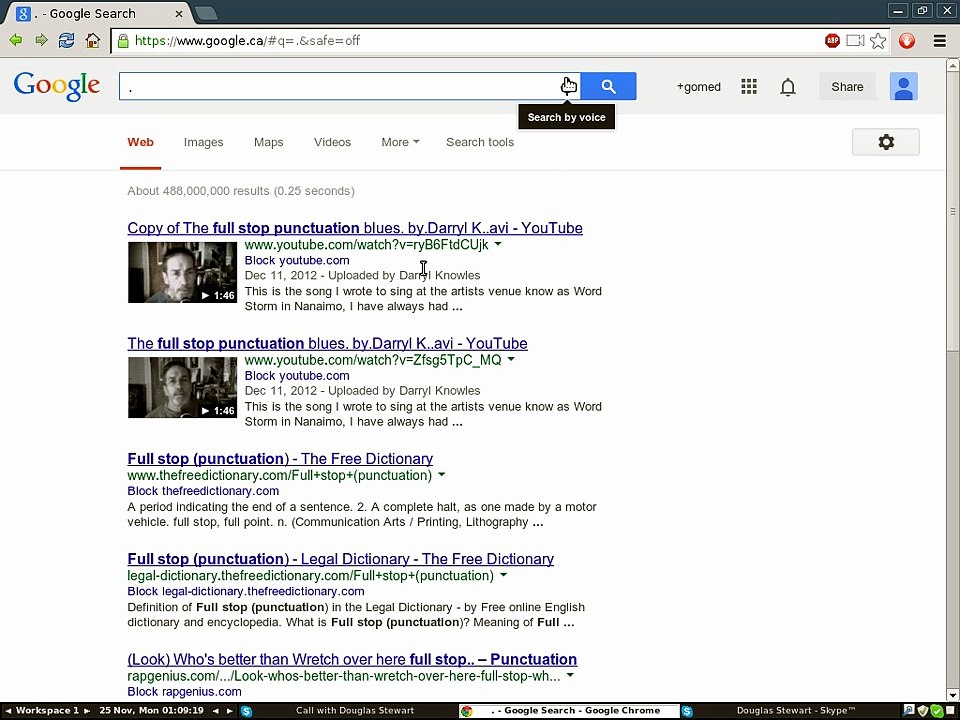The height and width of the screenshot is (720, 960).
Task: Switch to Maps results
Action: pyautogui.click(x=268, y=142)
